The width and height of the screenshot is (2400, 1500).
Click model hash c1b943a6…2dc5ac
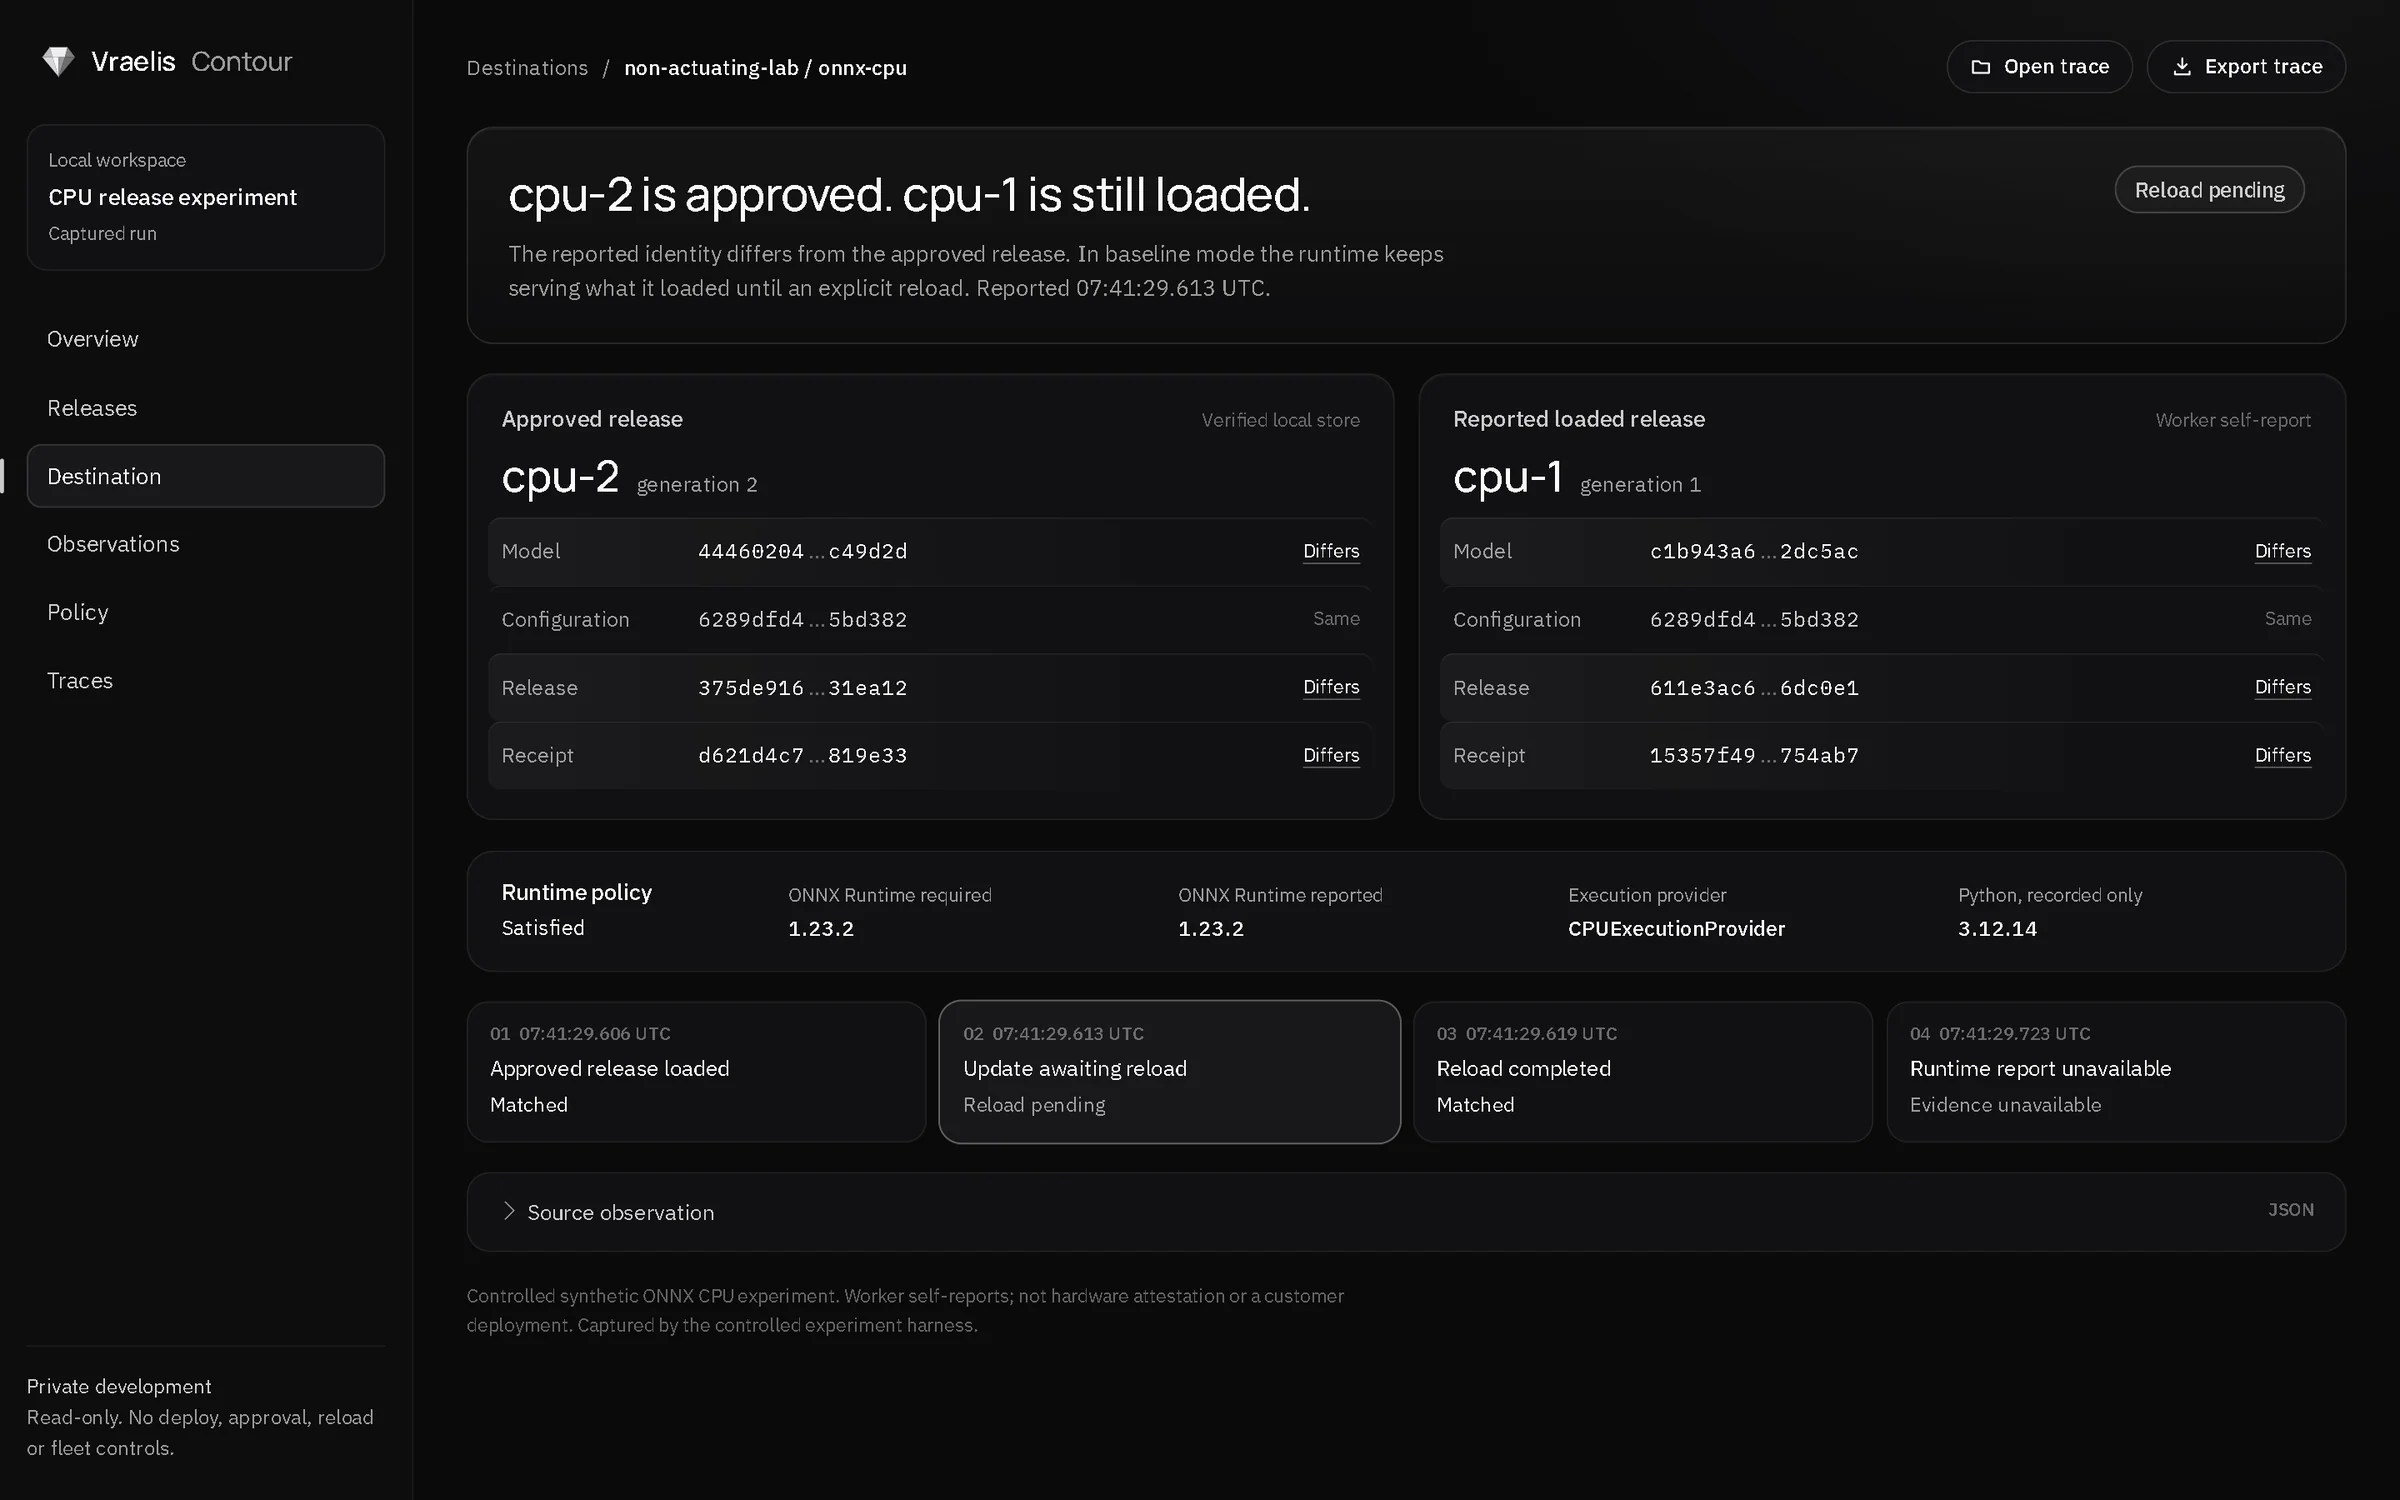1754,551
